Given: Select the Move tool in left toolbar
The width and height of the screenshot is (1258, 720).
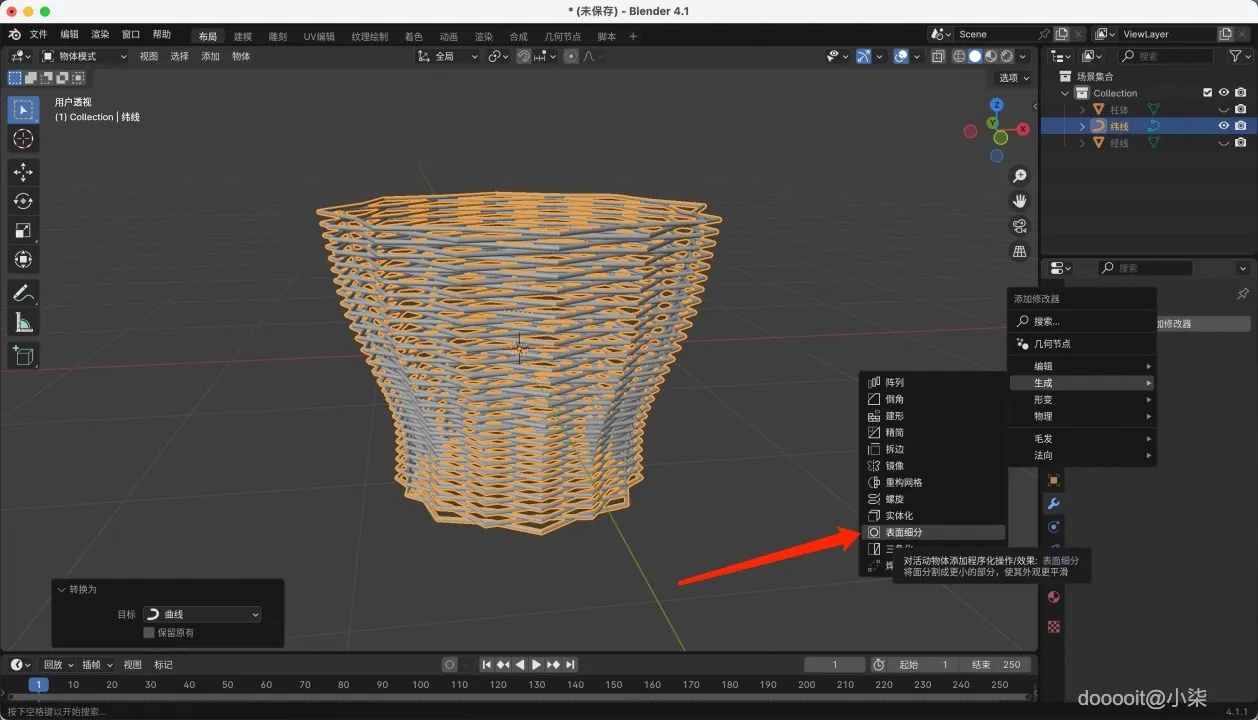Looking at the screenshot, I should tap(23, 172).
